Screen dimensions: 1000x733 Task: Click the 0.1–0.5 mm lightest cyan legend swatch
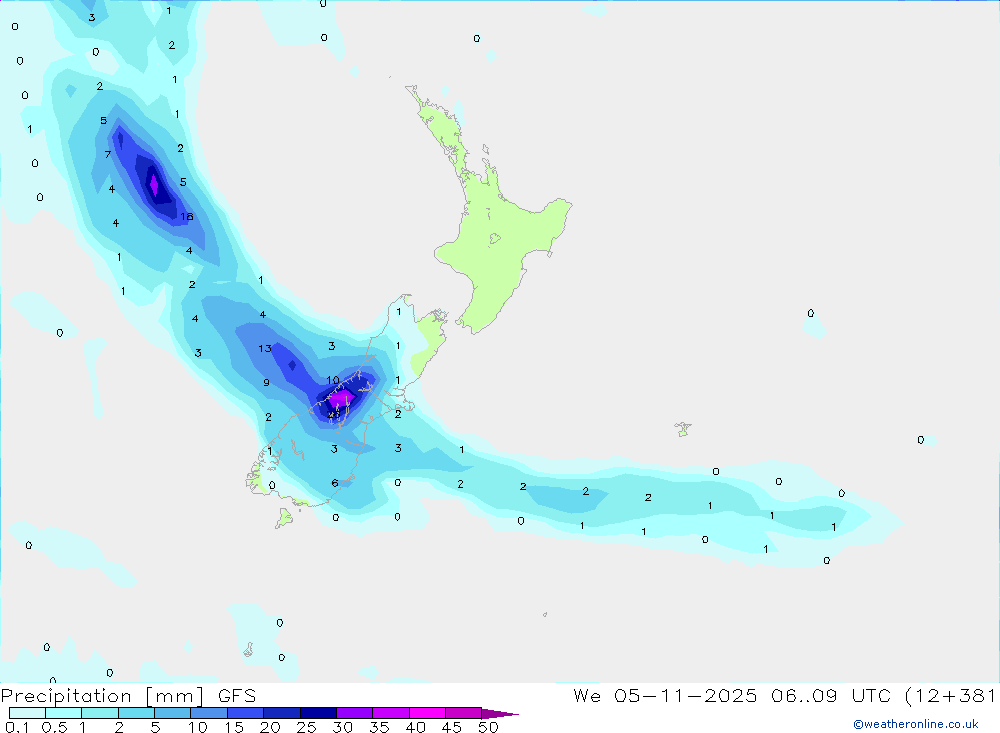click(x=27, y=713)
